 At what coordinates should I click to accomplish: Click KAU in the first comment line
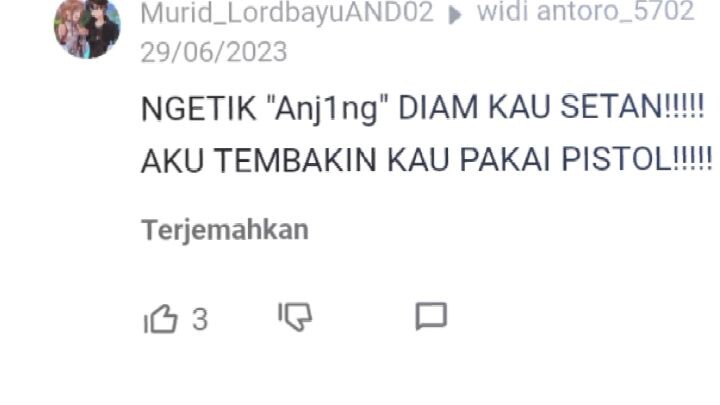(519, 107)
